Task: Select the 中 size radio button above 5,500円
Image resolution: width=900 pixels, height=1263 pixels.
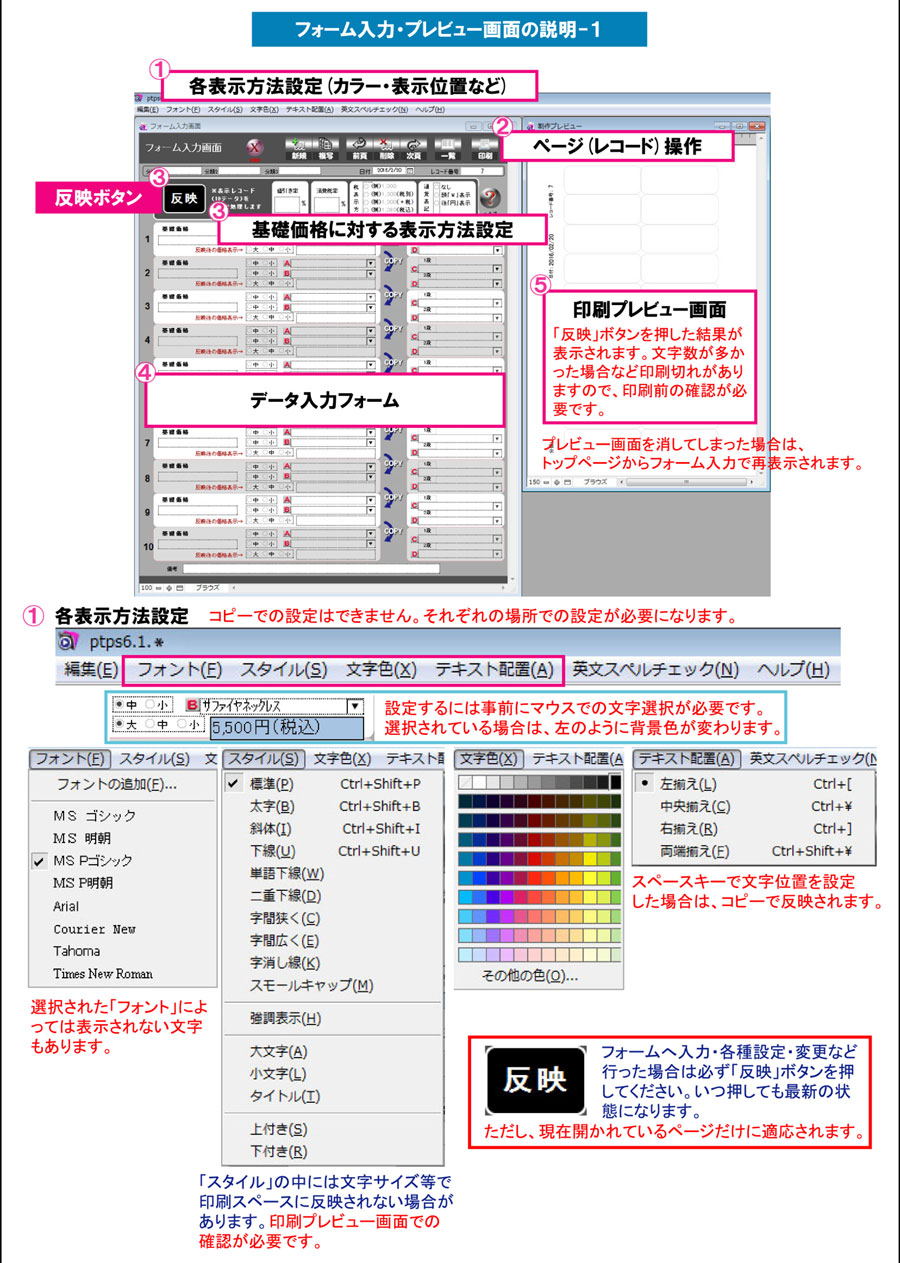Action: coord(120,703)
